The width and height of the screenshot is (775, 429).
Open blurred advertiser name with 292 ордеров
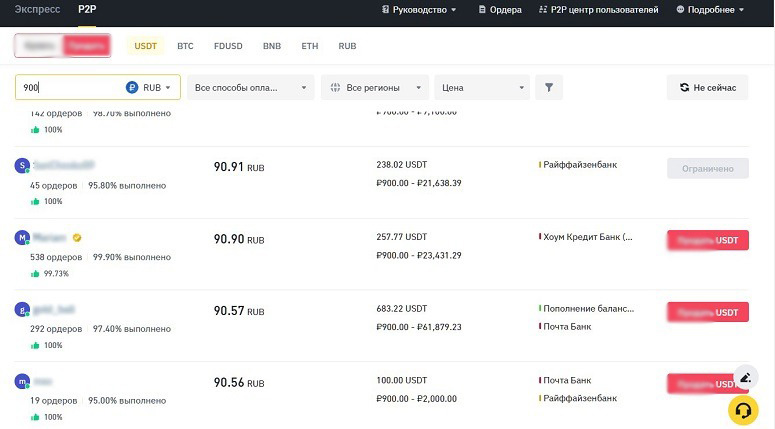[x=54, y=309]
